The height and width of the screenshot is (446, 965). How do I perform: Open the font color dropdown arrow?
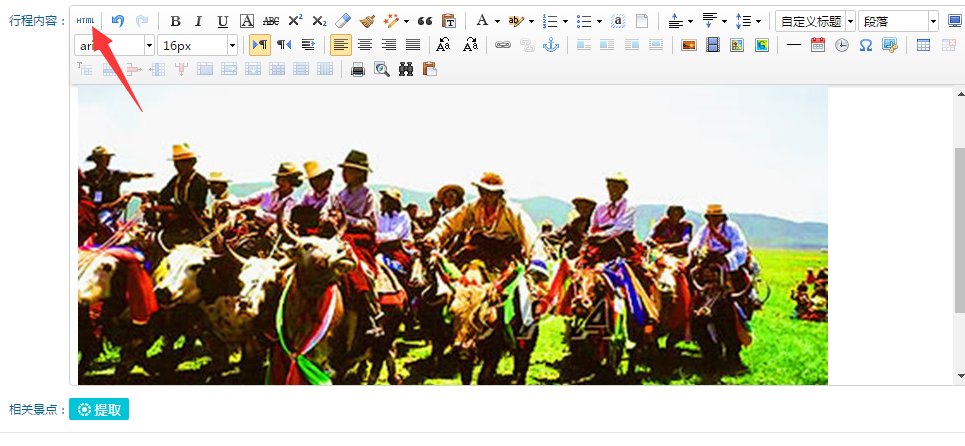[497, 21]
